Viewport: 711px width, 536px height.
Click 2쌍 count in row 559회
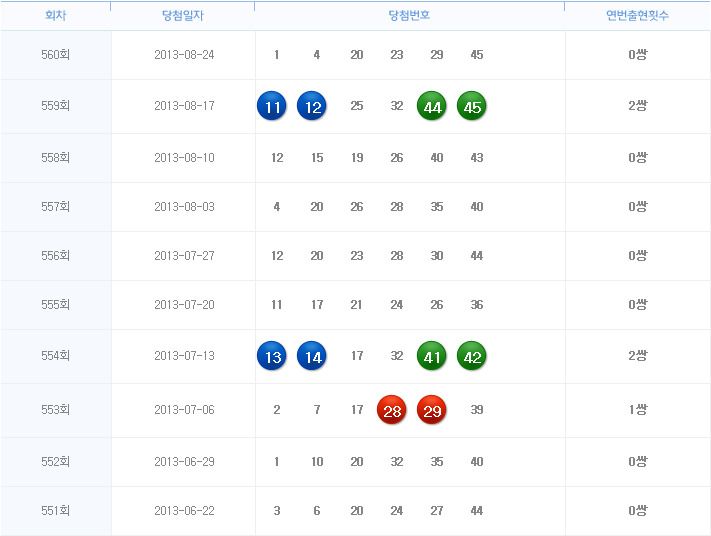[638, 106]
